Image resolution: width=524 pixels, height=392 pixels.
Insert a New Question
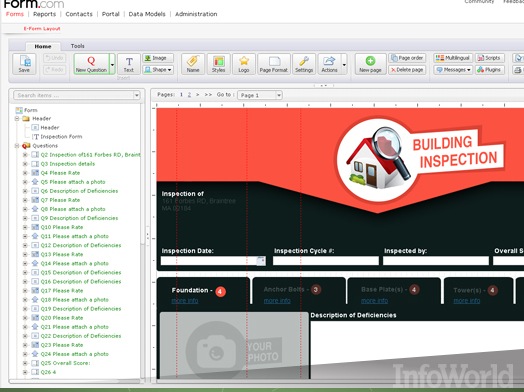(x=91, y=63)
